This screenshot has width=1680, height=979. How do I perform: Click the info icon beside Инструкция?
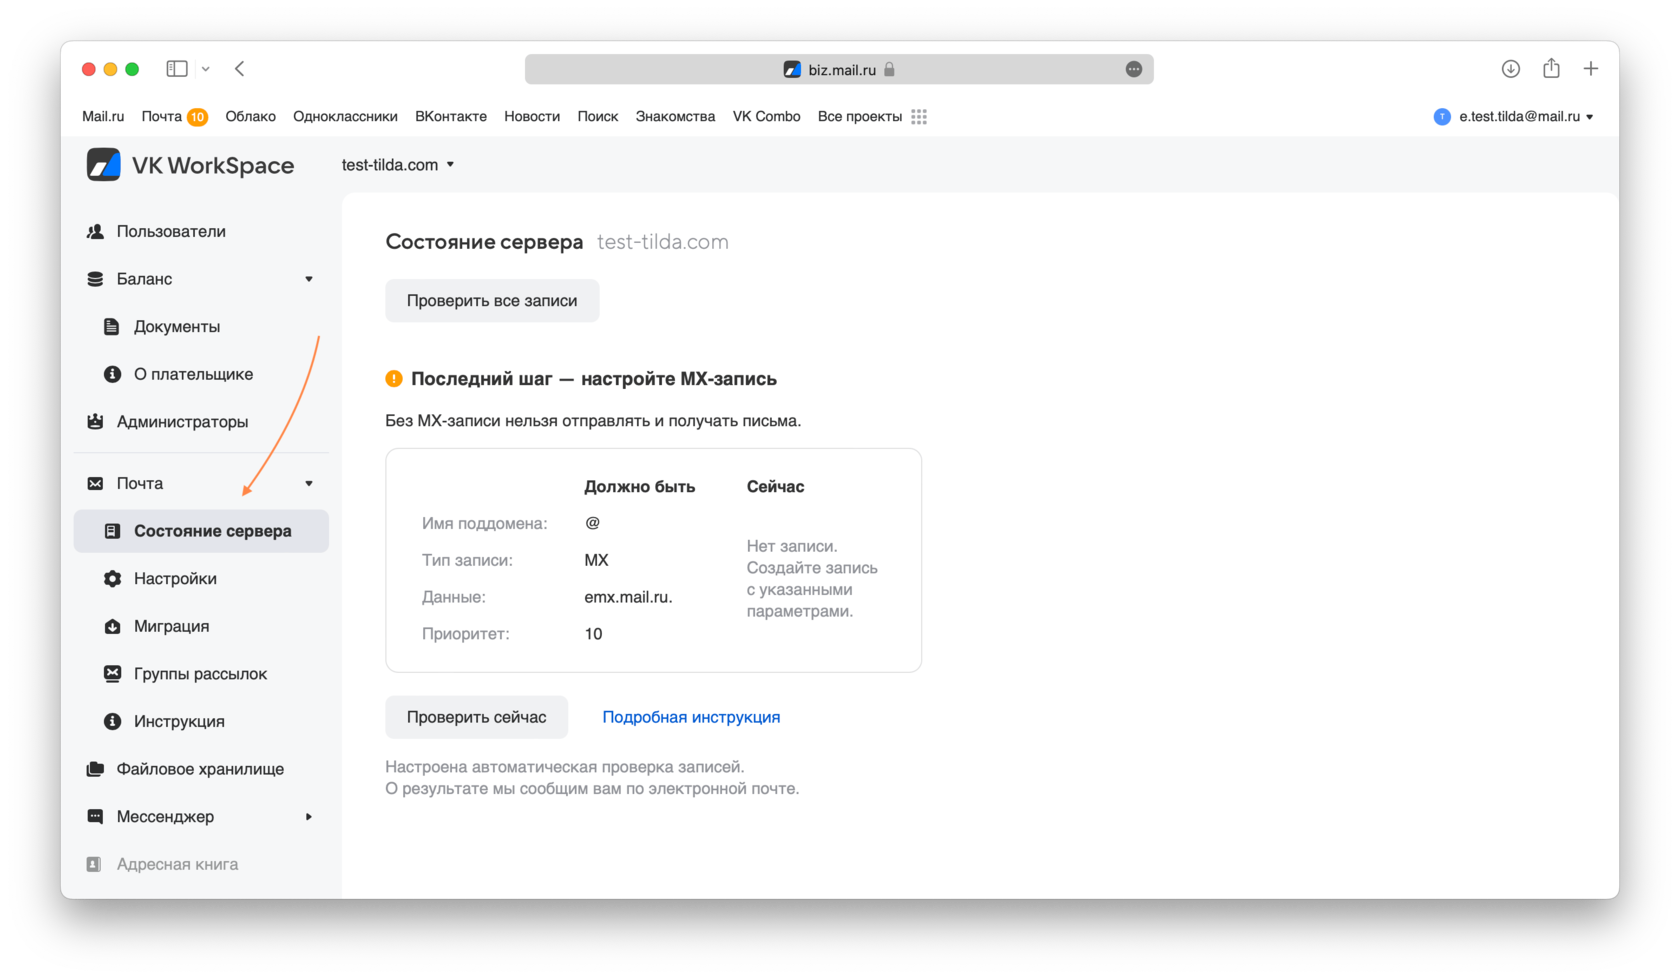tap(112, 721)
